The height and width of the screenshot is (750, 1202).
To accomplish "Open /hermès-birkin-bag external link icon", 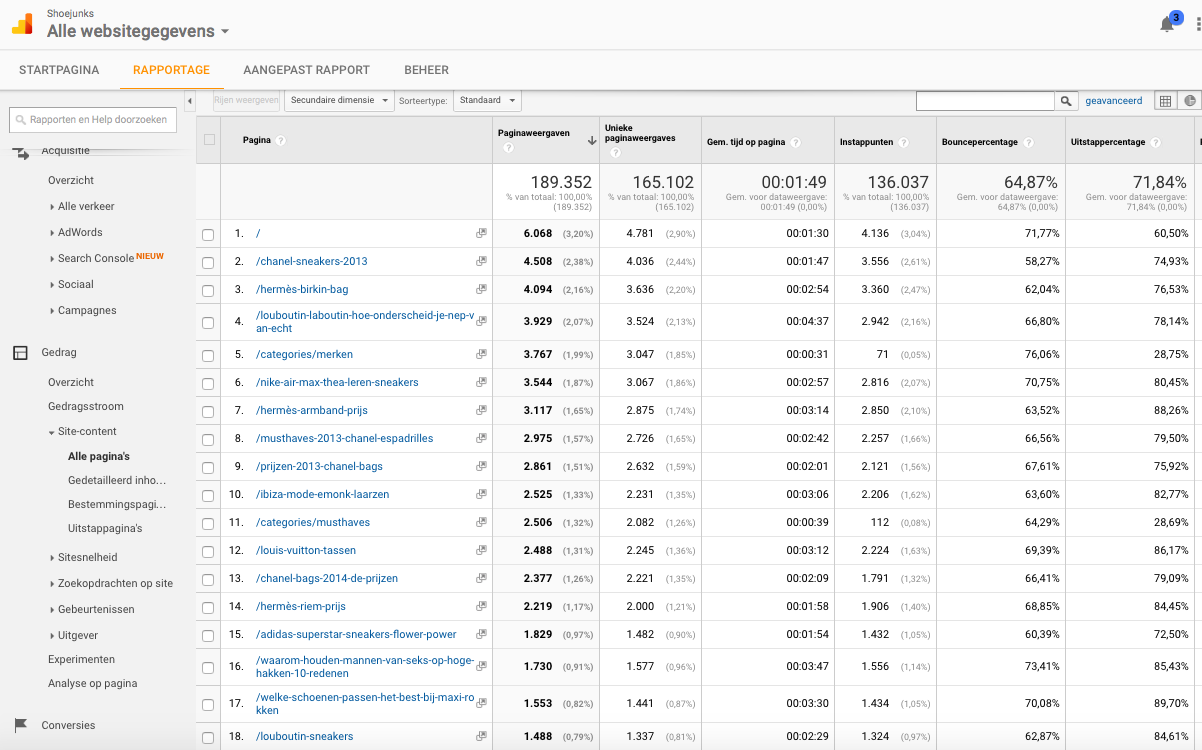I will click(x=481, y=289).
